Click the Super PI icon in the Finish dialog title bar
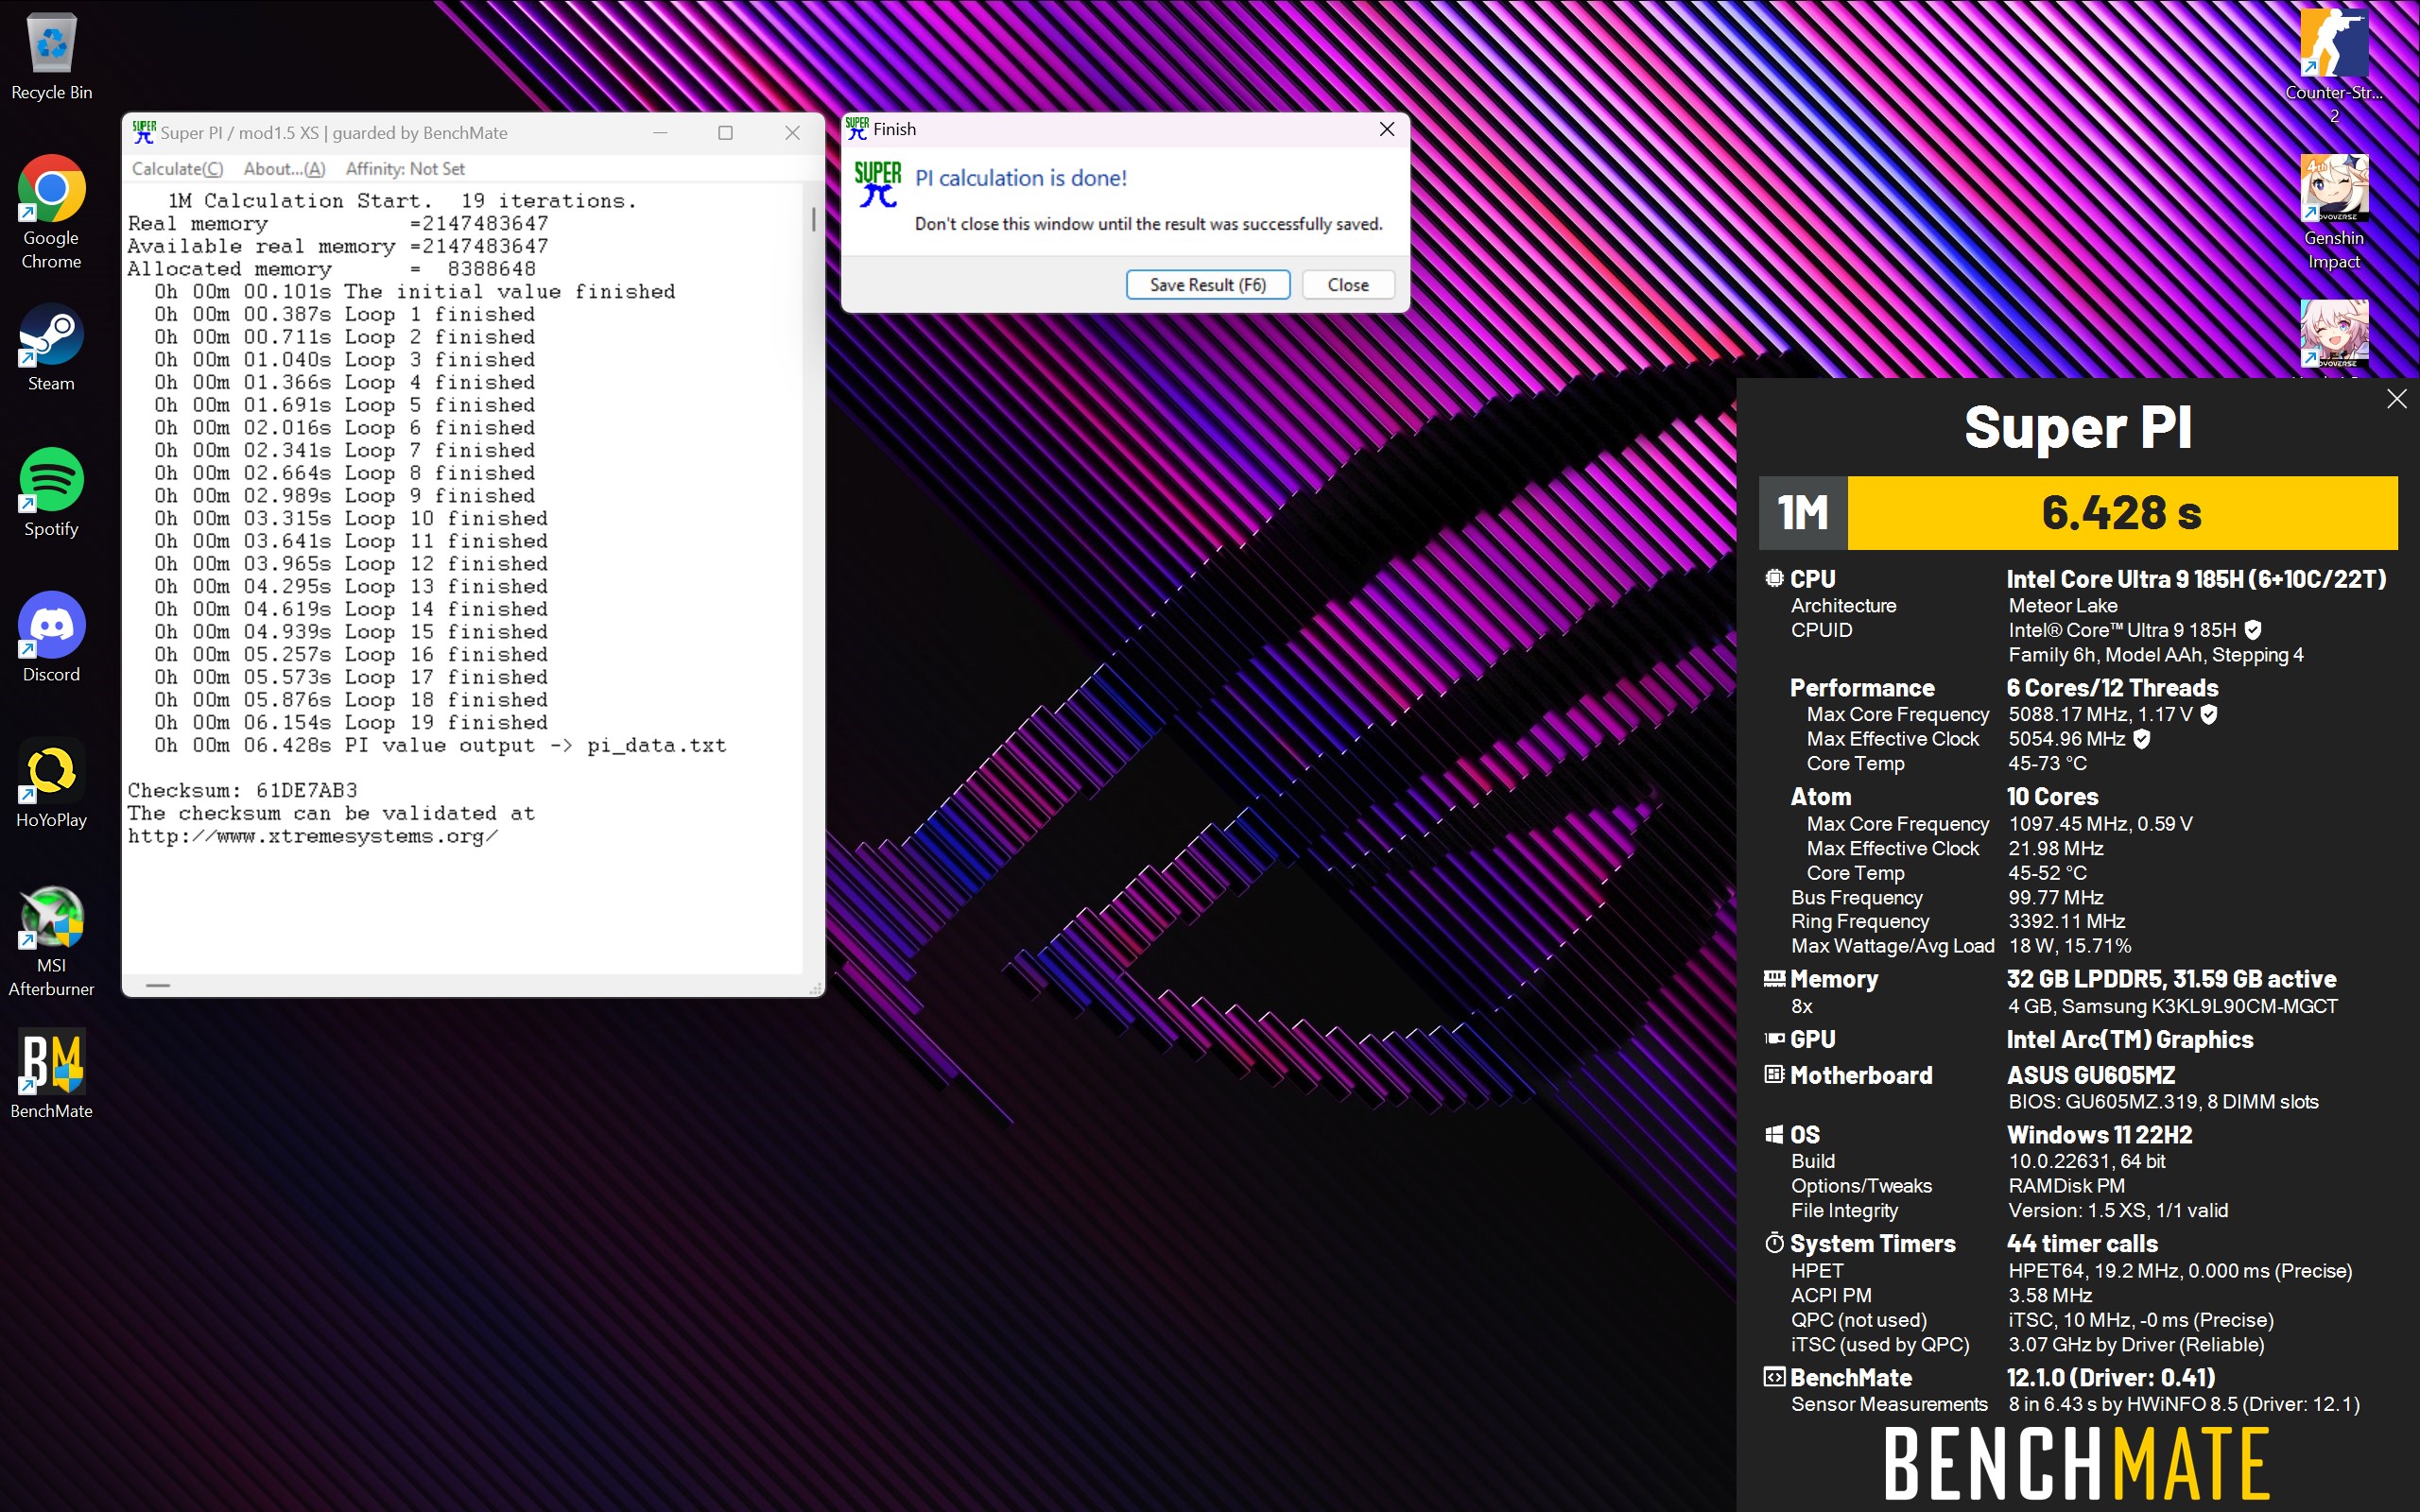The image size is (2420, 1512). coord(857,128)
